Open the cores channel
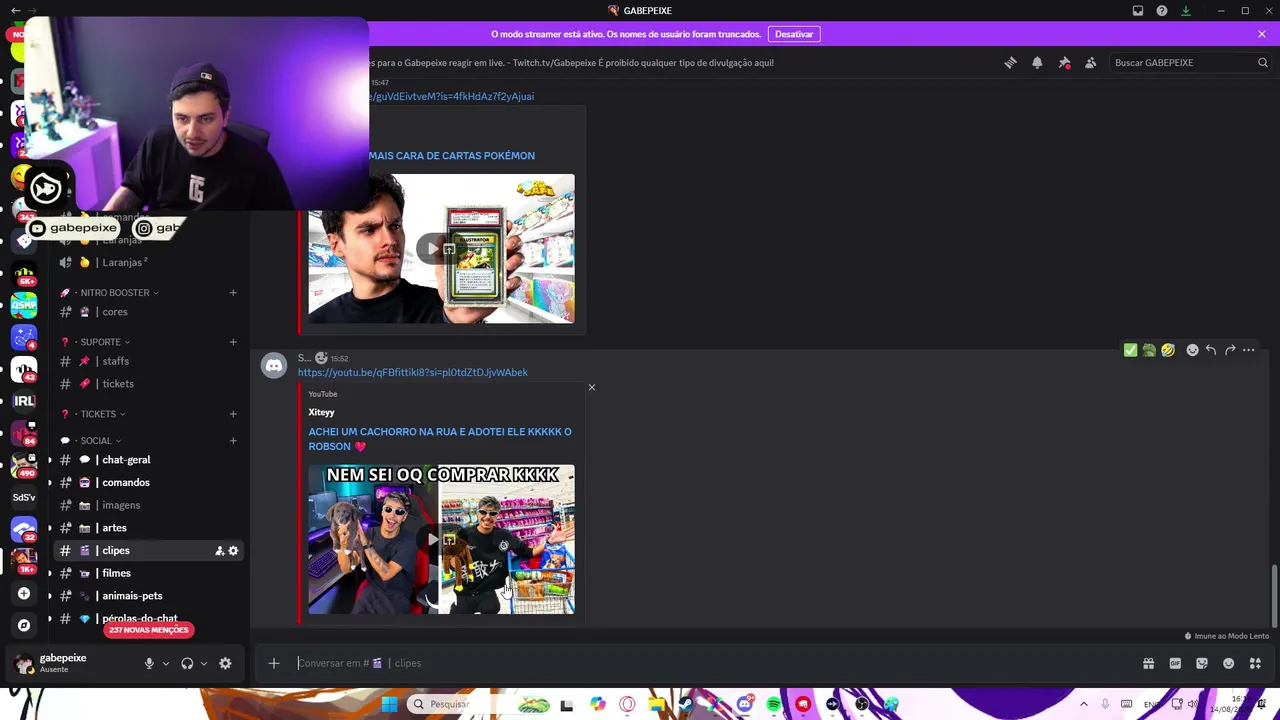The height and width of the screenshot is (720, 1280). 148,312
